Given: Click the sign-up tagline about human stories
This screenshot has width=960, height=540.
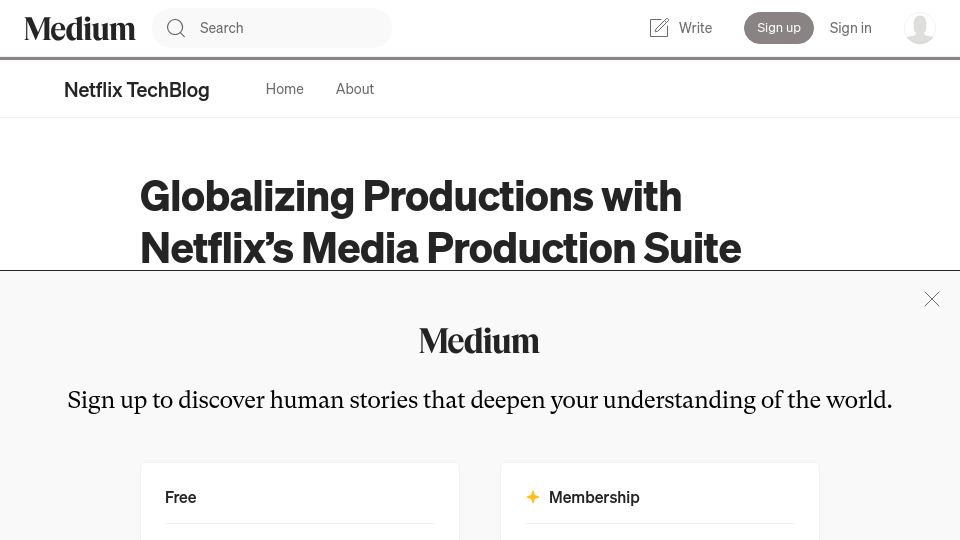Looking at the screenshot, I should click(x=479, y=400).
